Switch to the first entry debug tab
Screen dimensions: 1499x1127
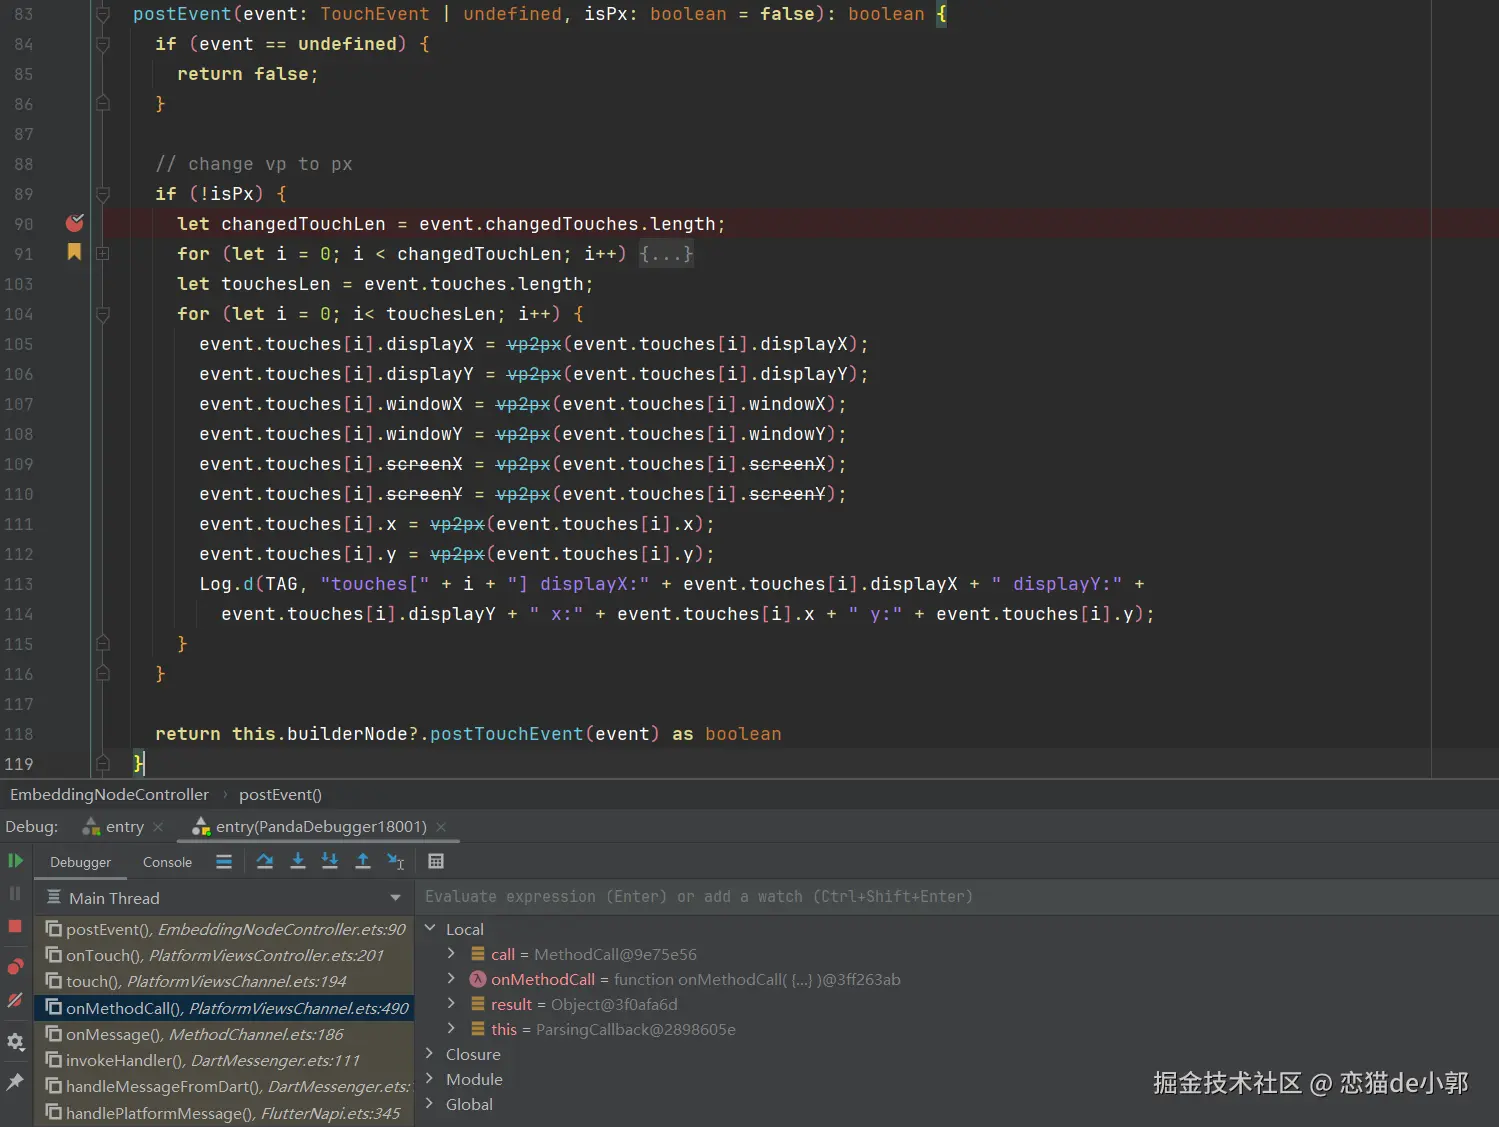click(124, 827)
